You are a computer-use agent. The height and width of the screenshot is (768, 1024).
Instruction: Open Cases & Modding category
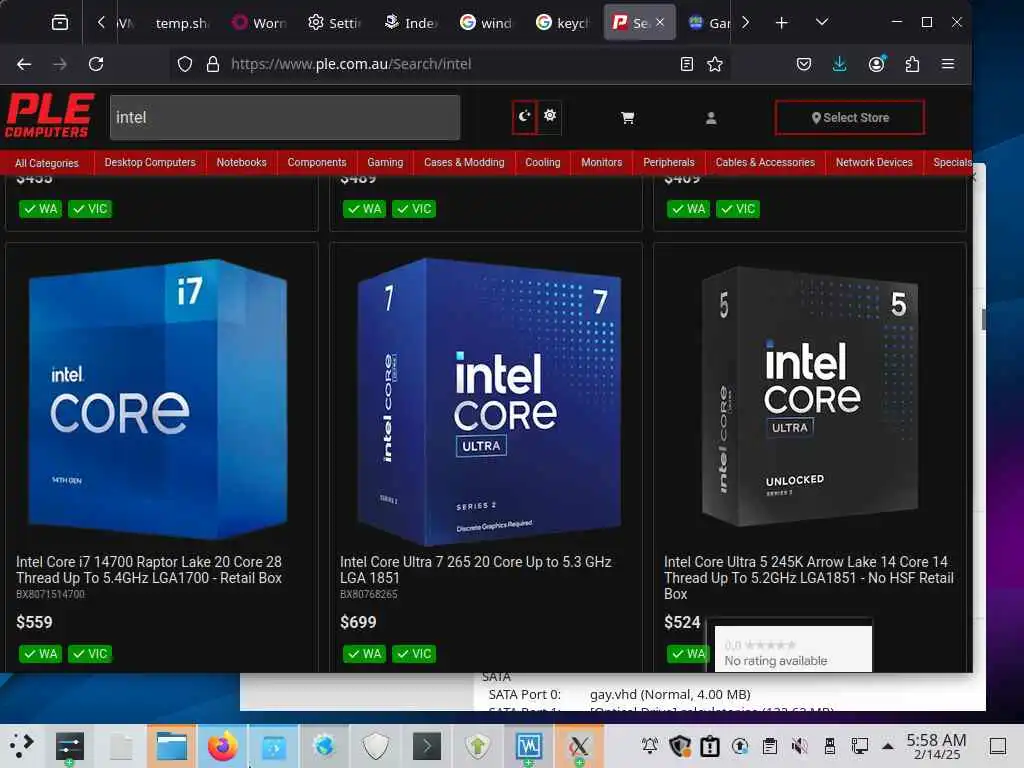coord(464,163)
